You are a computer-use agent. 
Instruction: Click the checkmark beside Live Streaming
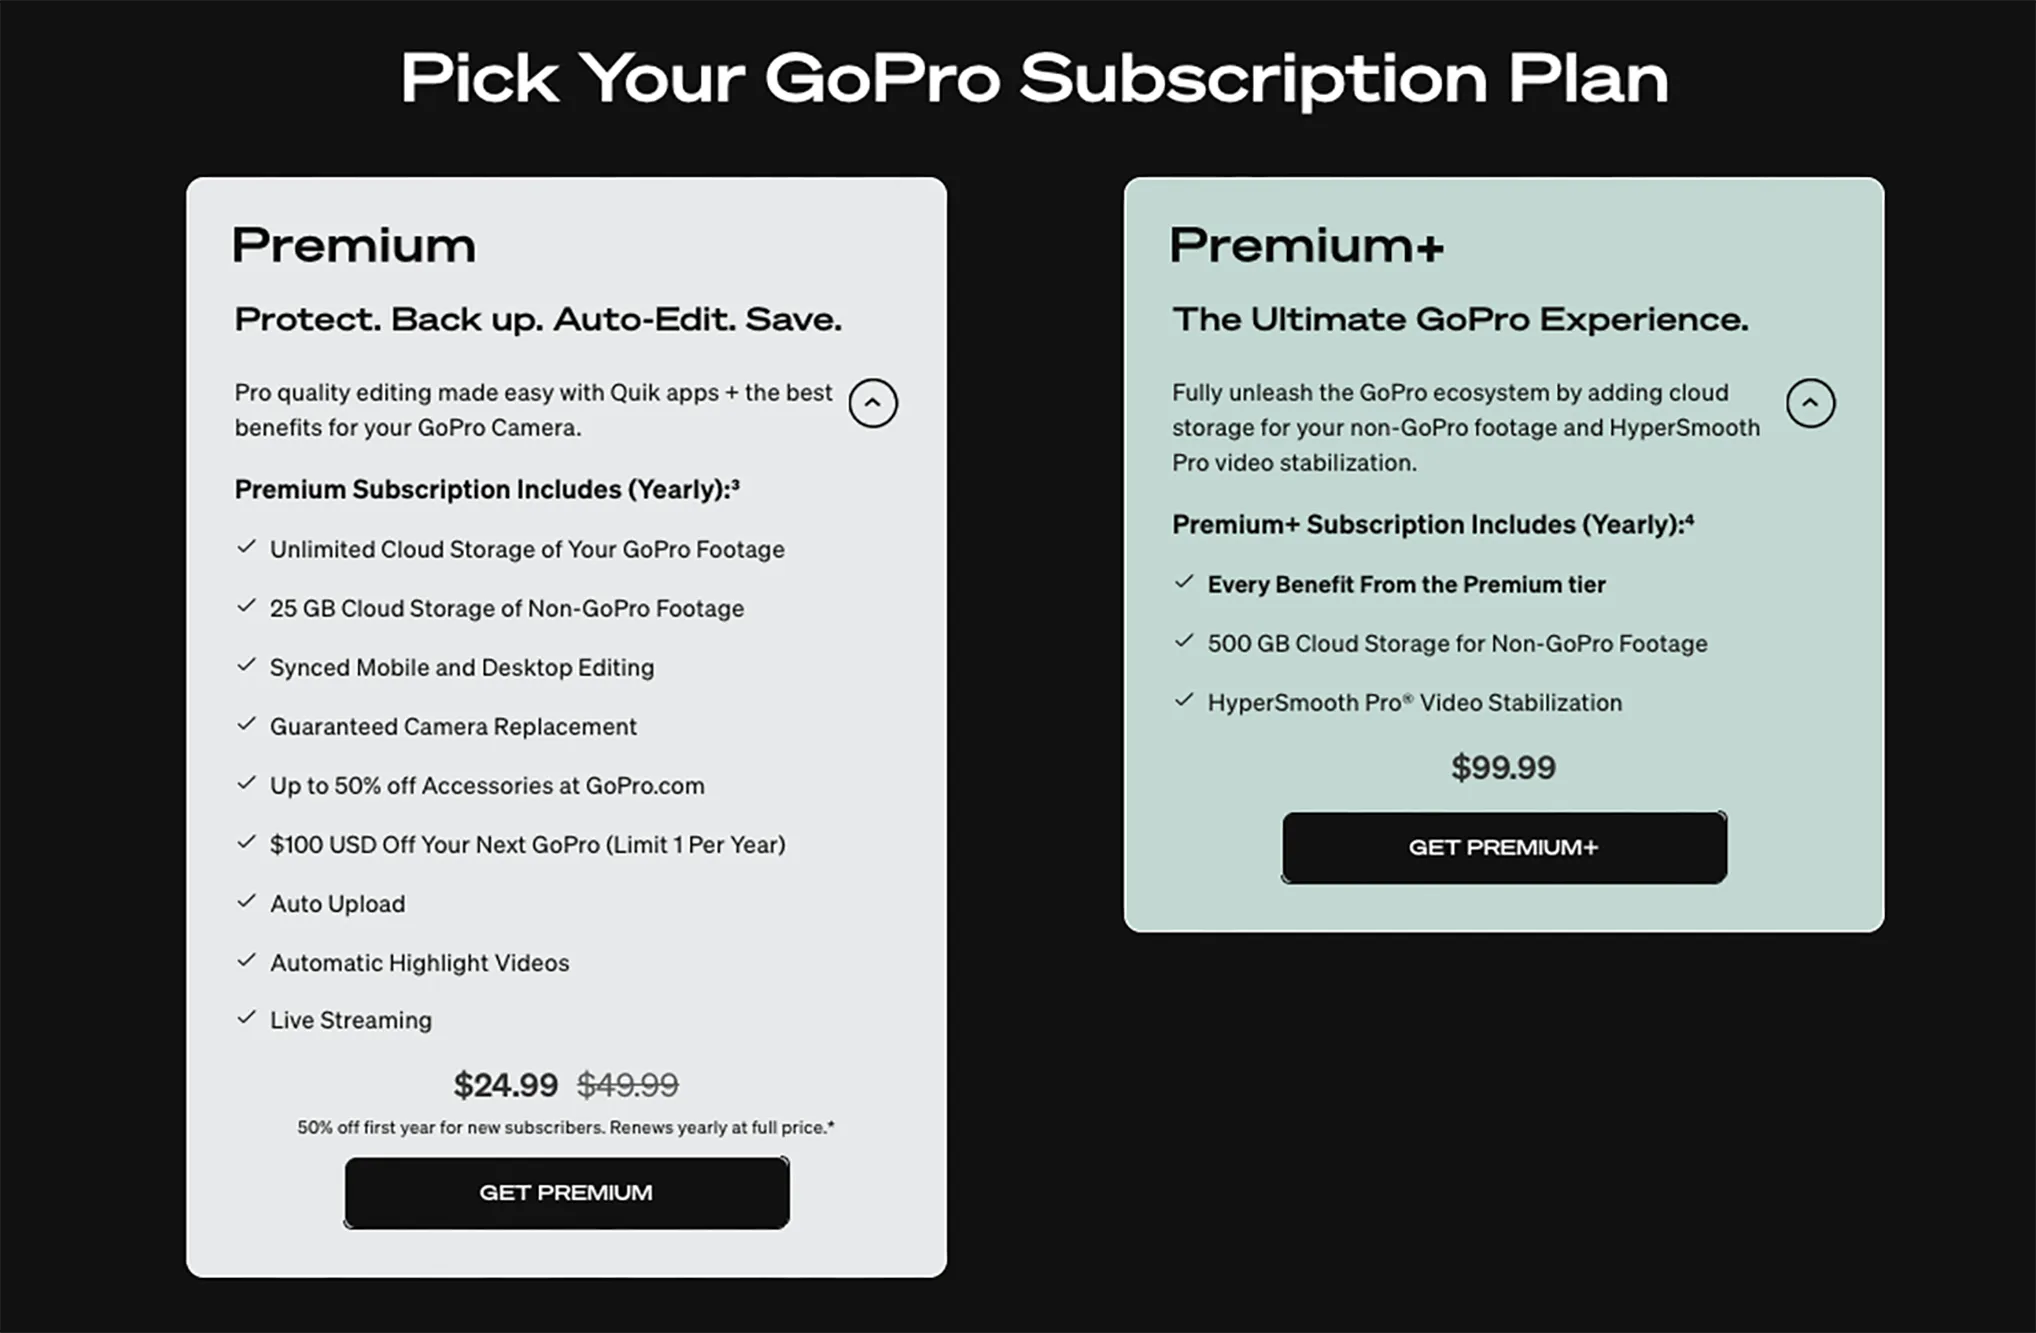(246, 1019)
